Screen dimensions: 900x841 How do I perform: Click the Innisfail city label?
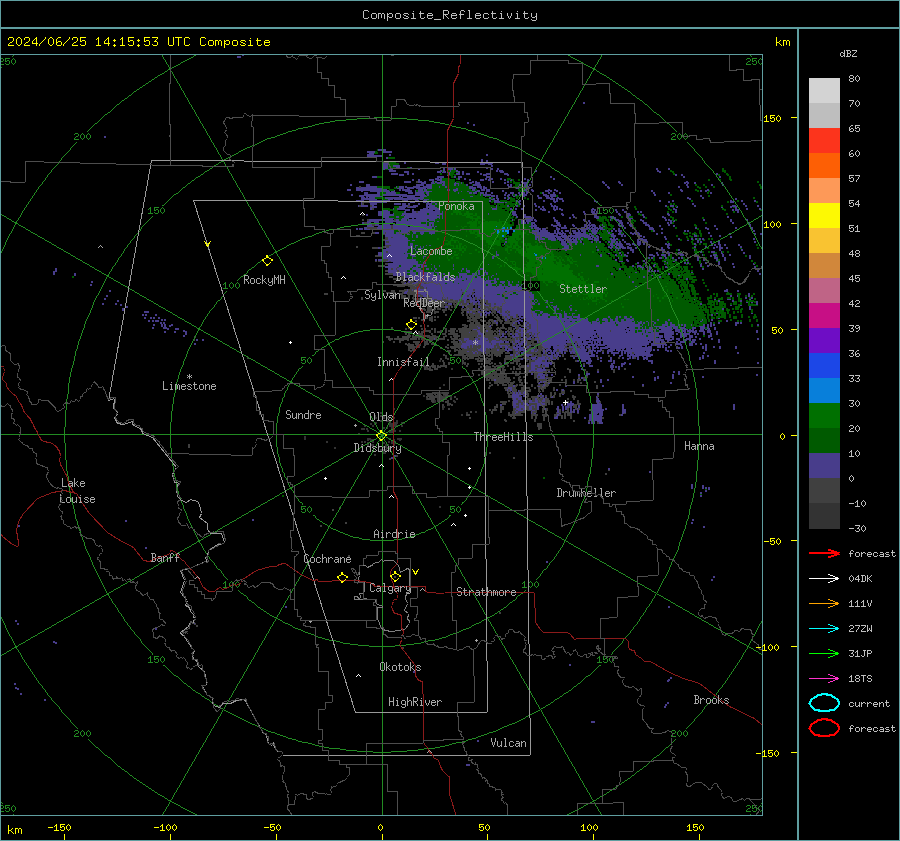click(x=403, y=362)
